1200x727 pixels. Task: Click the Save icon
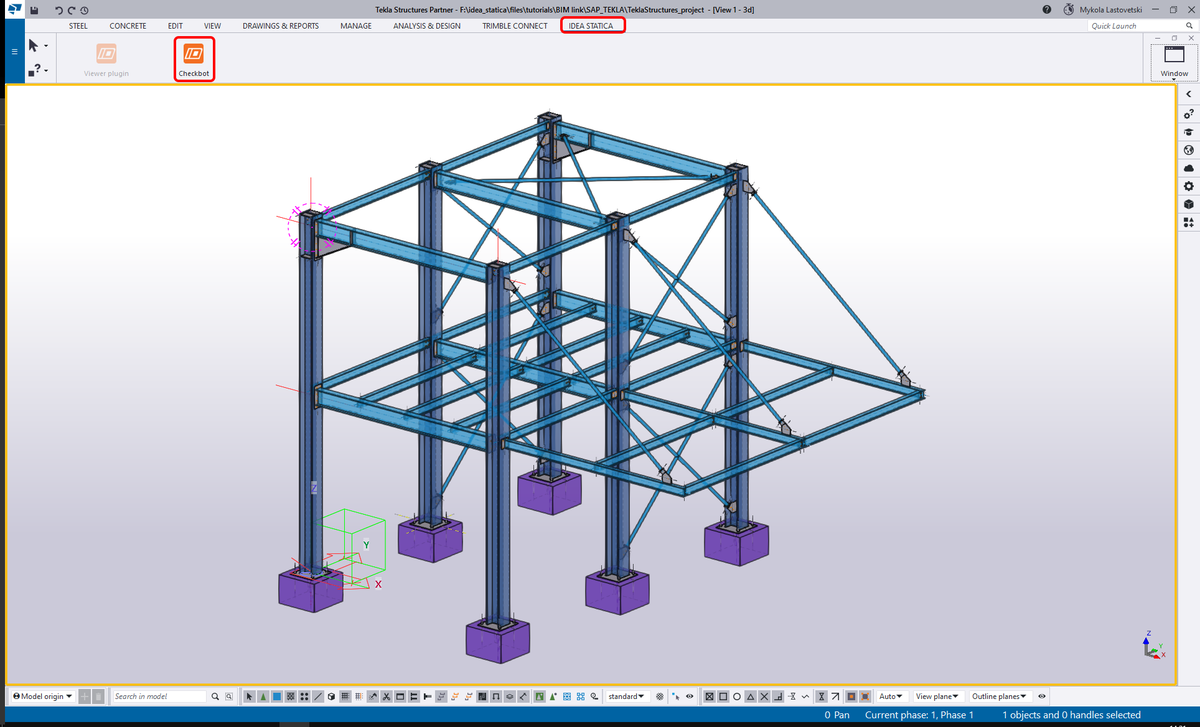pos(35,9)
